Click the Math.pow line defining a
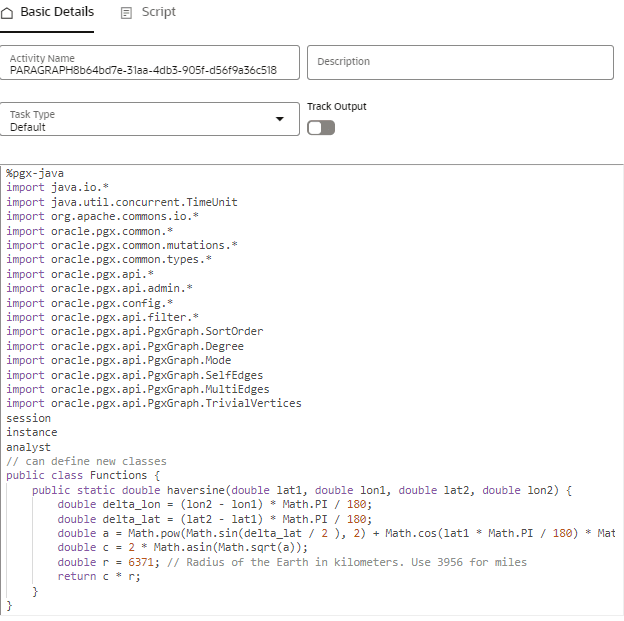Viewport: 624px width, 621px height. click(x=337, y=533)
